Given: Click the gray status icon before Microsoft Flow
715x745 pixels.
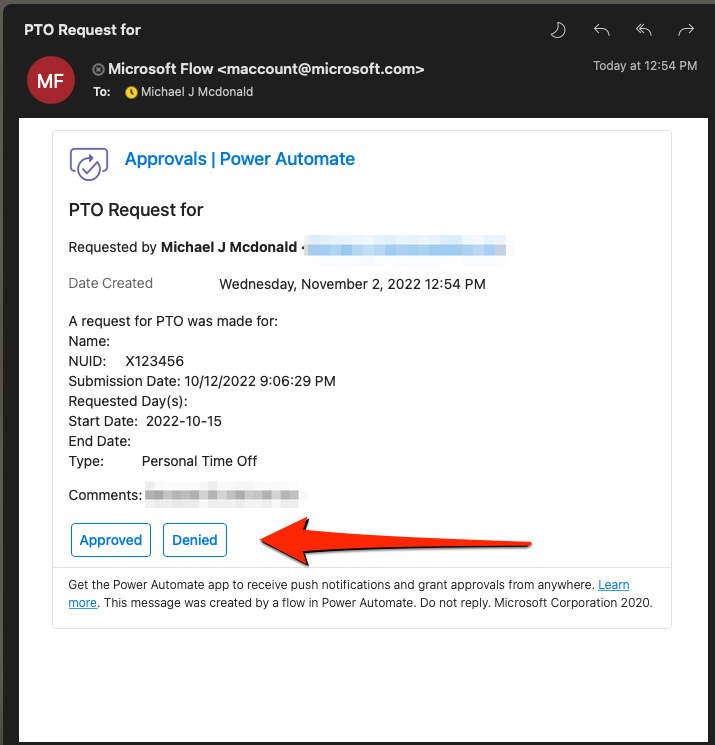Looking at the screenshot, I should [x=98, y=70].
